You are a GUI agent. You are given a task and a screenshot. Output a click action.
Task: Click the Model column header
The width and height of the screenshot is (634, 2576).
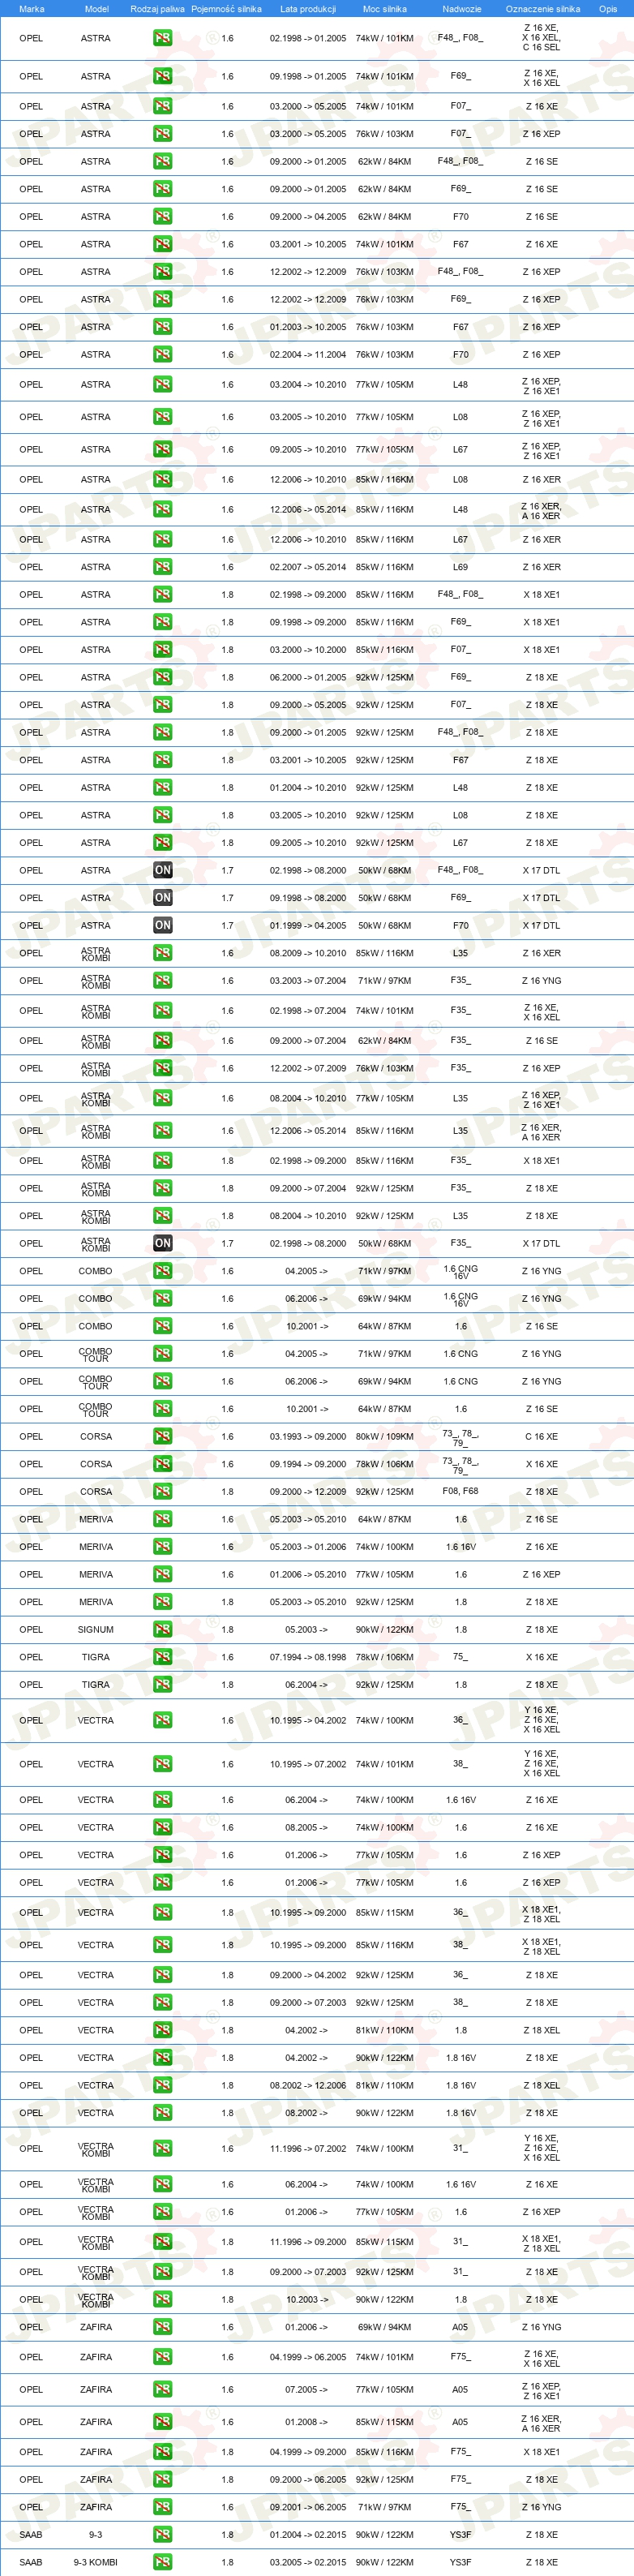(x=96, y=9)
